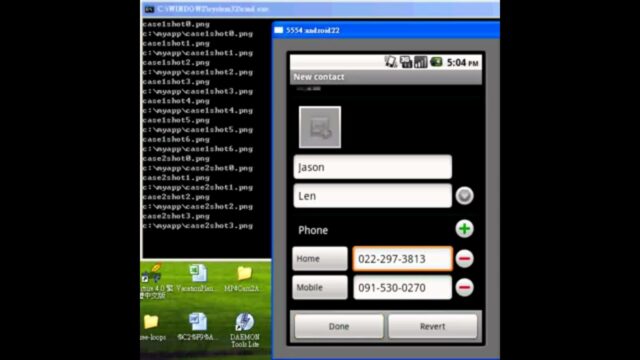Click the command prompt window title icon
Viewport: 640px width, 360px height.
pos(149,9)
